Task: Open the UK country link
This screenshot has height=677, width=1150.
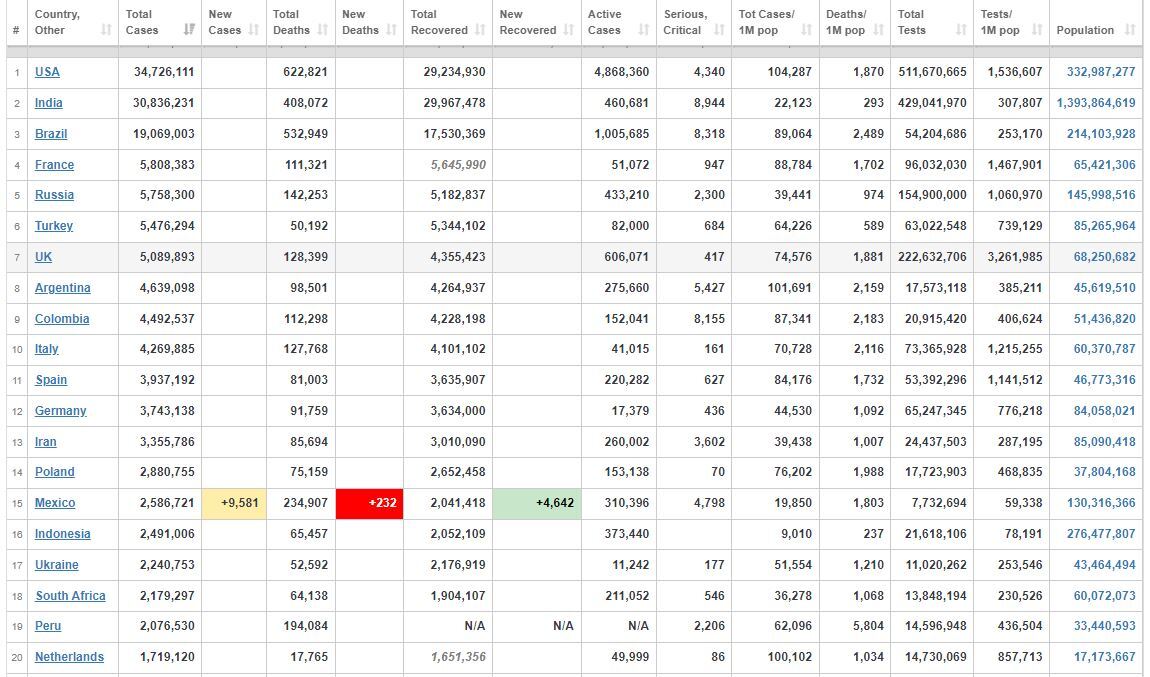Action: (43, 257)
